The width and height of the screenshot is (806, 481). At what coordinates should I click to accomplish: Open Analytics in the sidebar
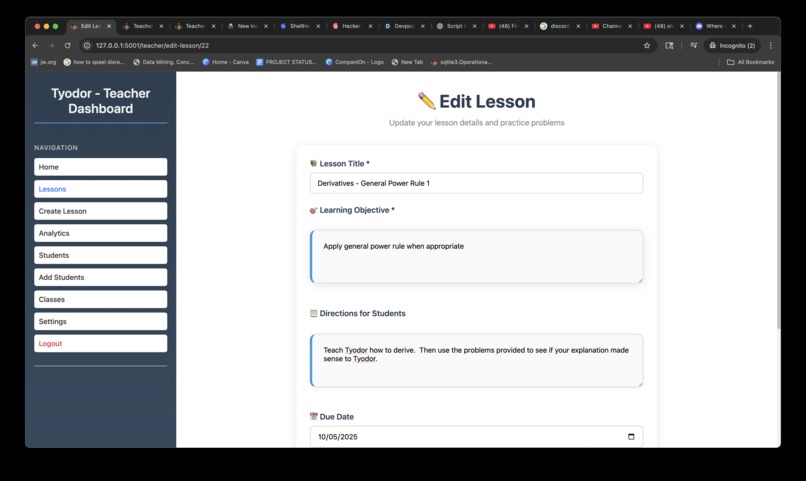tap(101, 233)
